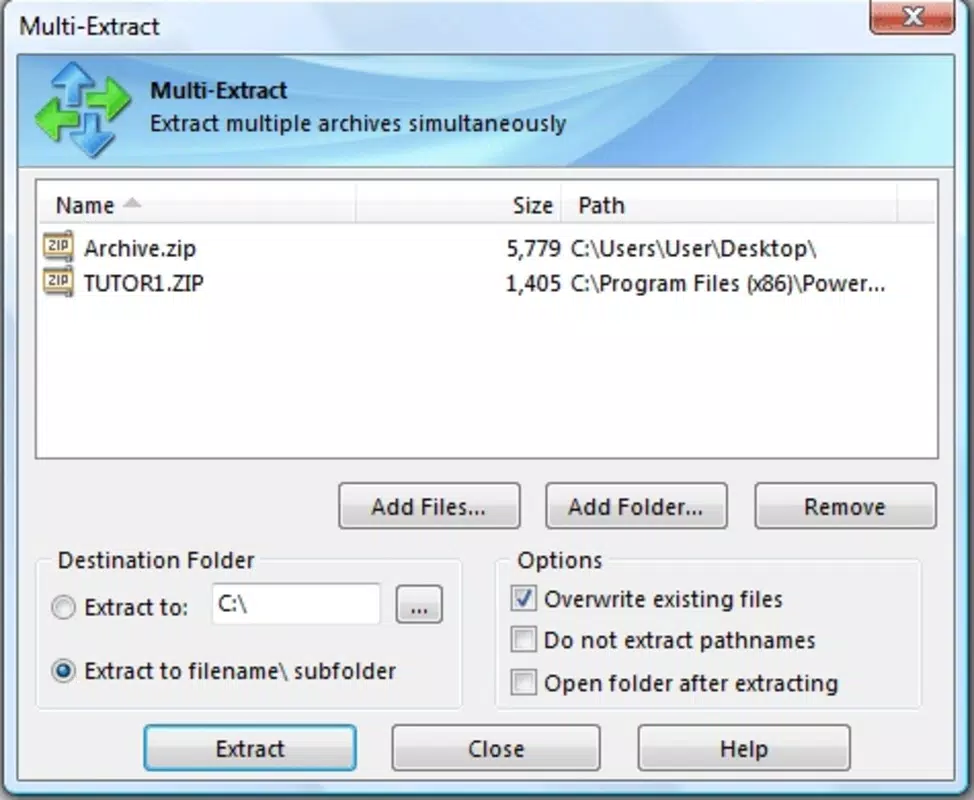
Task: Sort the list by Path column header
Action: point(729,205)
